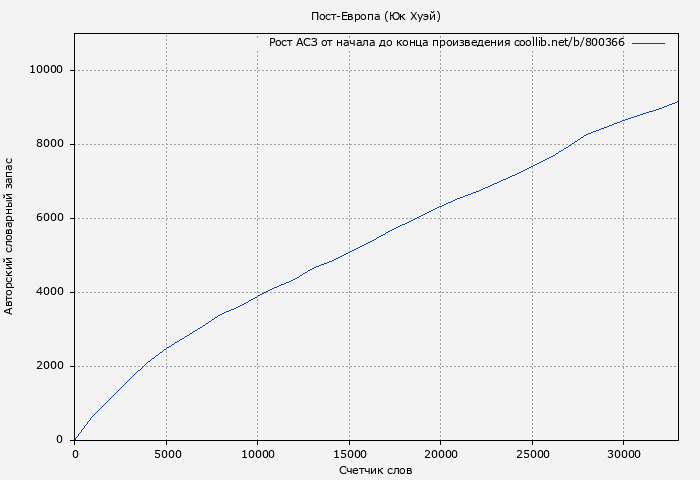
Task: Click the blue curve's end at right edge
Action: (x=677, y=102)
